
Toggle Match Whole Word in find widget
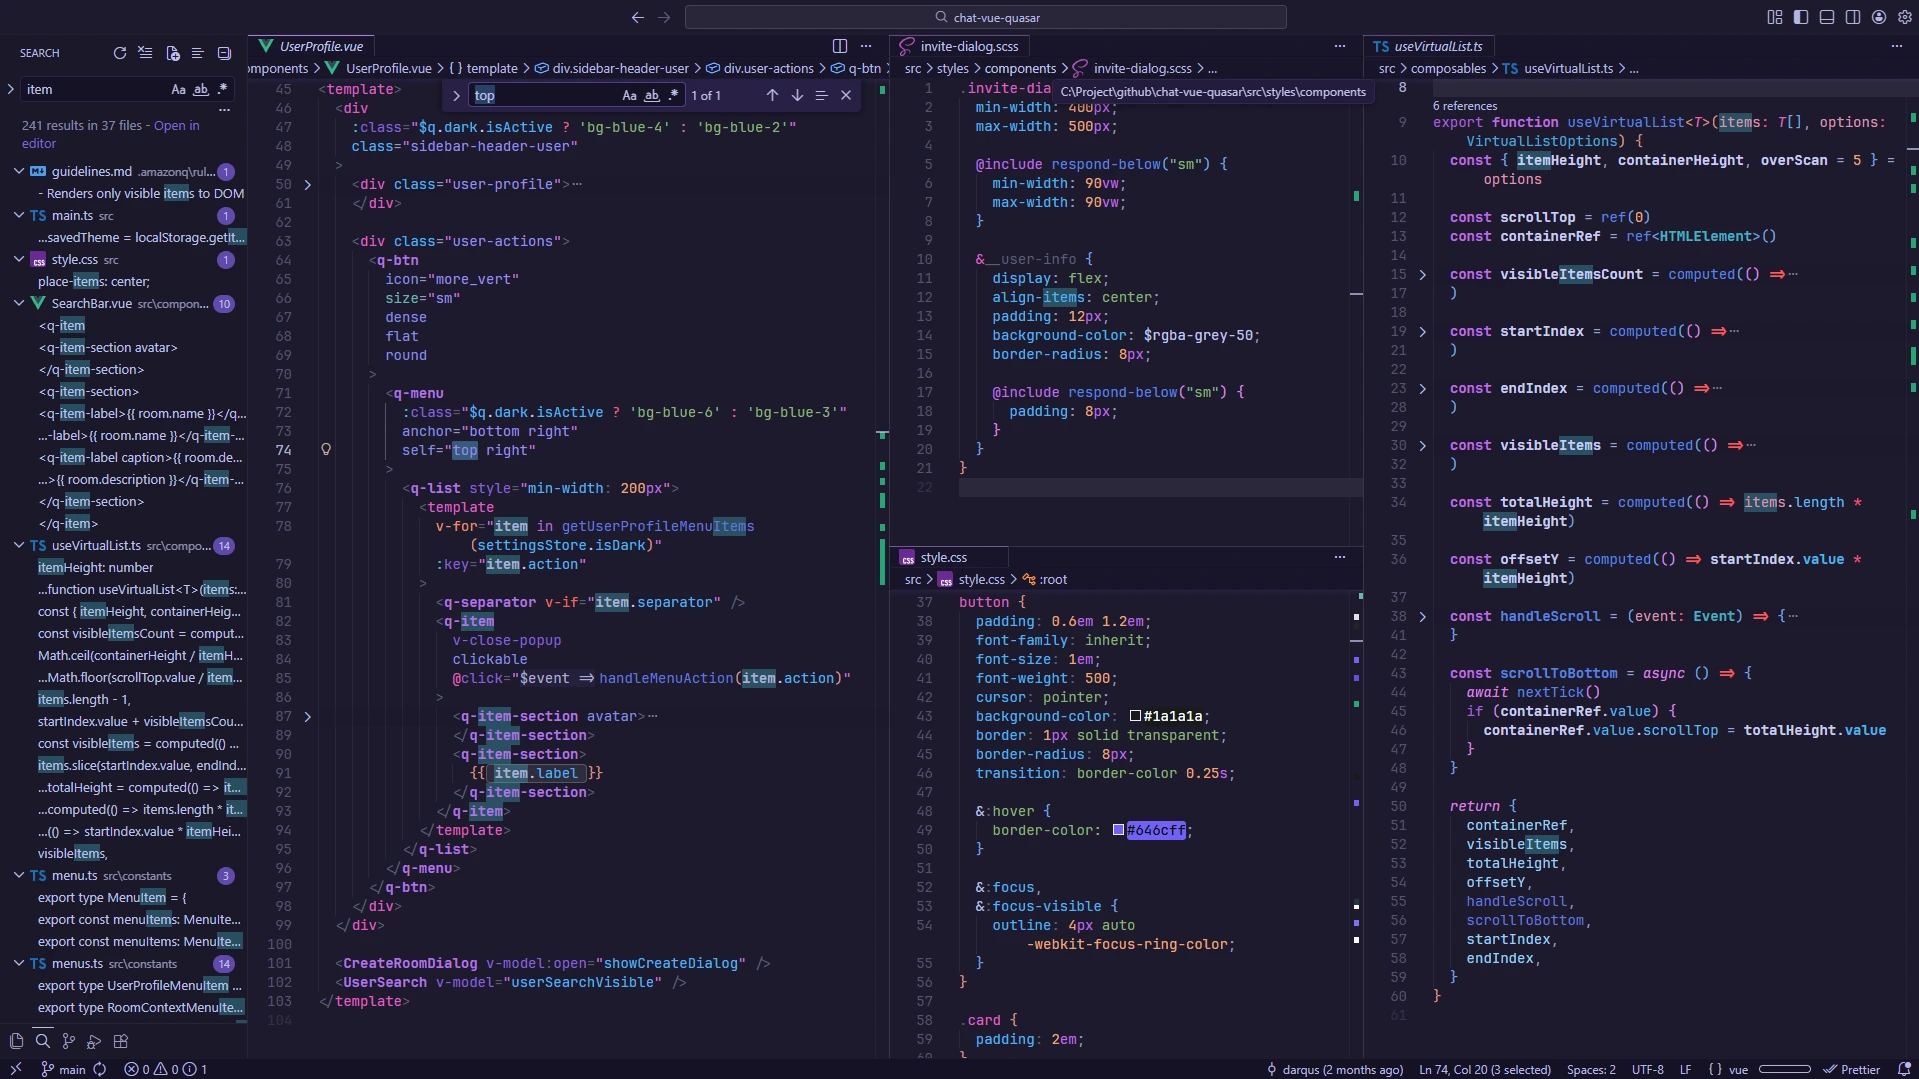pyautogui.click(x=651, y=95)
